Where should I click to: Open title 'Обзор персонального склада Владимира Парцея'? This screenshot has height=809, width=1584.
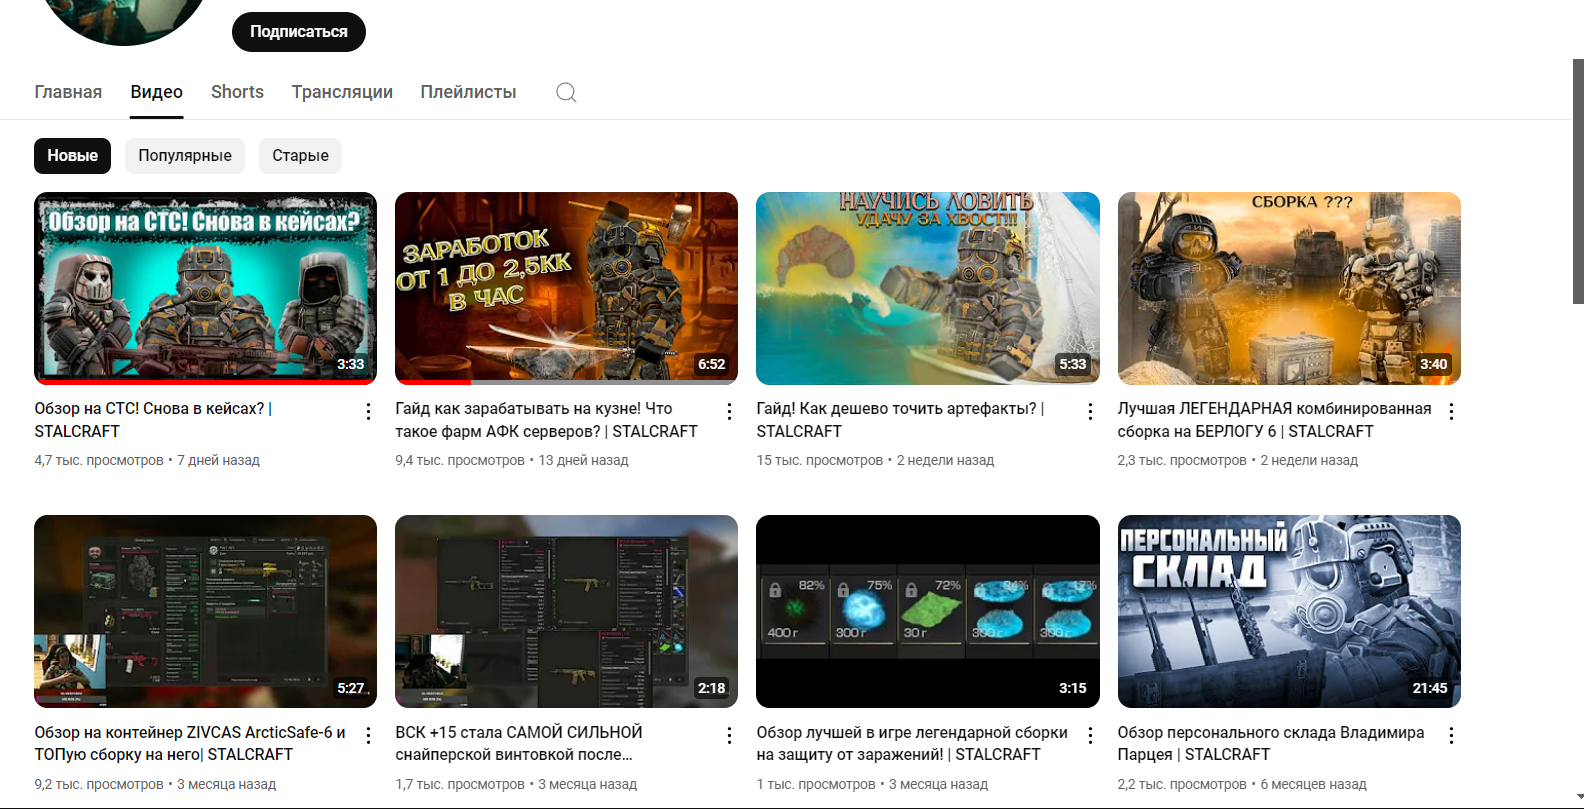(1271, 743)
